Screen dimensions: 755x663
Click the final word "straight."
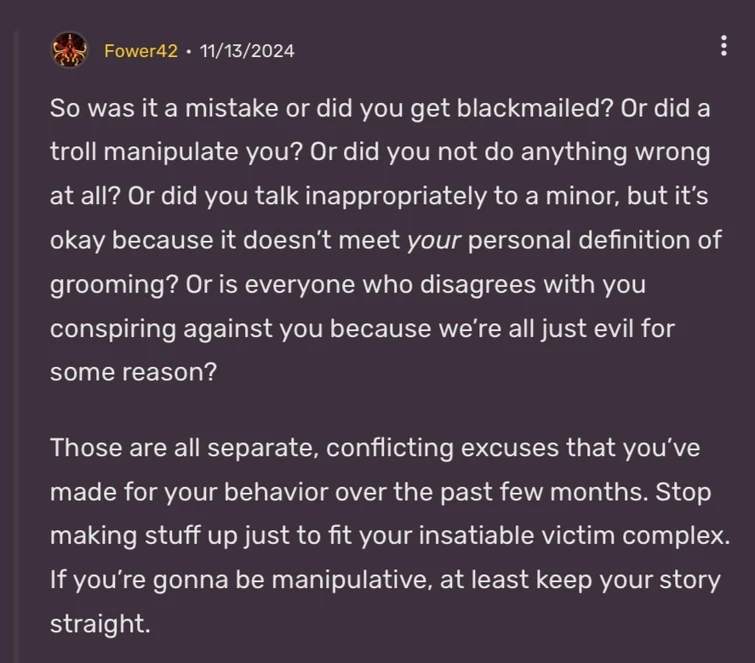click(99, 623)
